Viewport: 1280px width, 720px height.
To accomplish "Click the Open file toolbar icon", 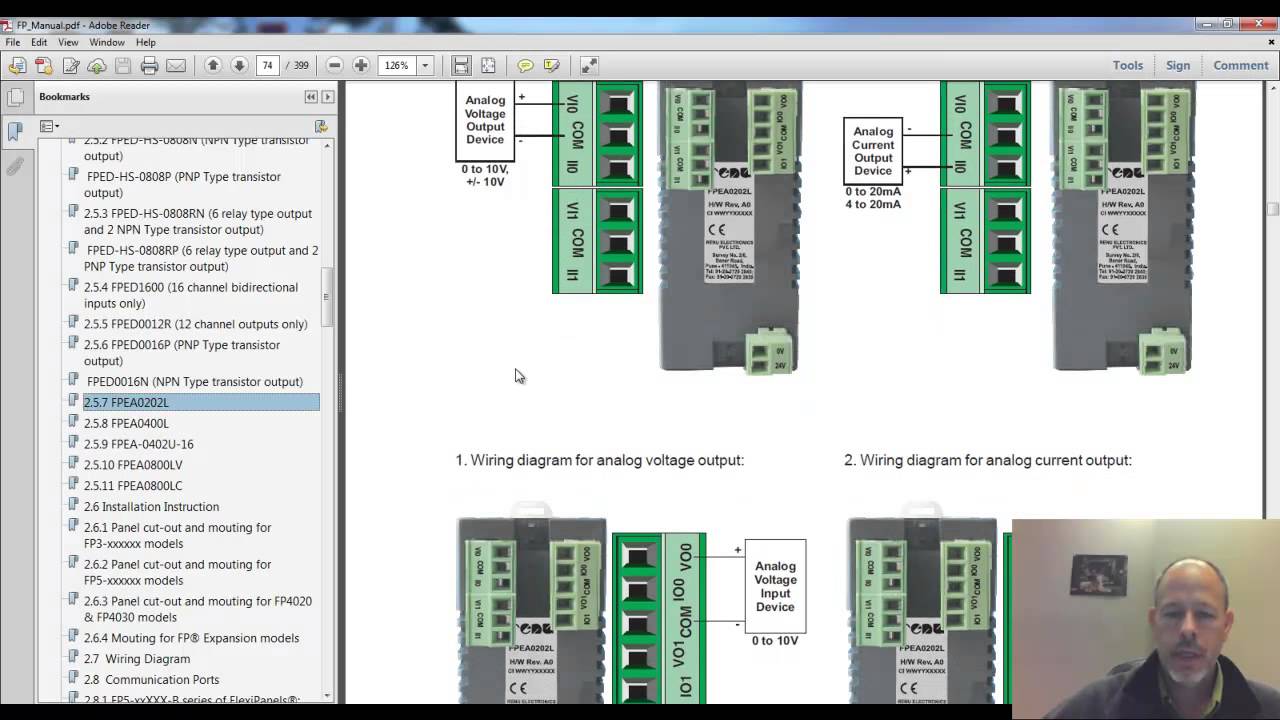I will point(17,66).
